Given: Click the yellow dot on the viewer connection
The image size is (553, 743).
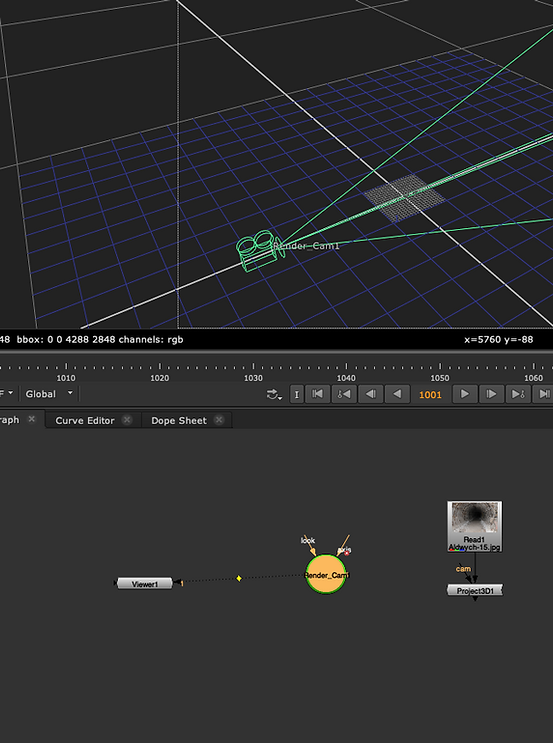Looking at the screenshot, I should click(x=239, y=578).
